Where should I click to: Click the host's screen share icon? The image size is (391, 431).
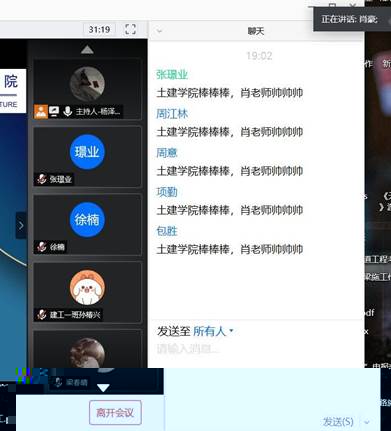click(x=54, y=111)
